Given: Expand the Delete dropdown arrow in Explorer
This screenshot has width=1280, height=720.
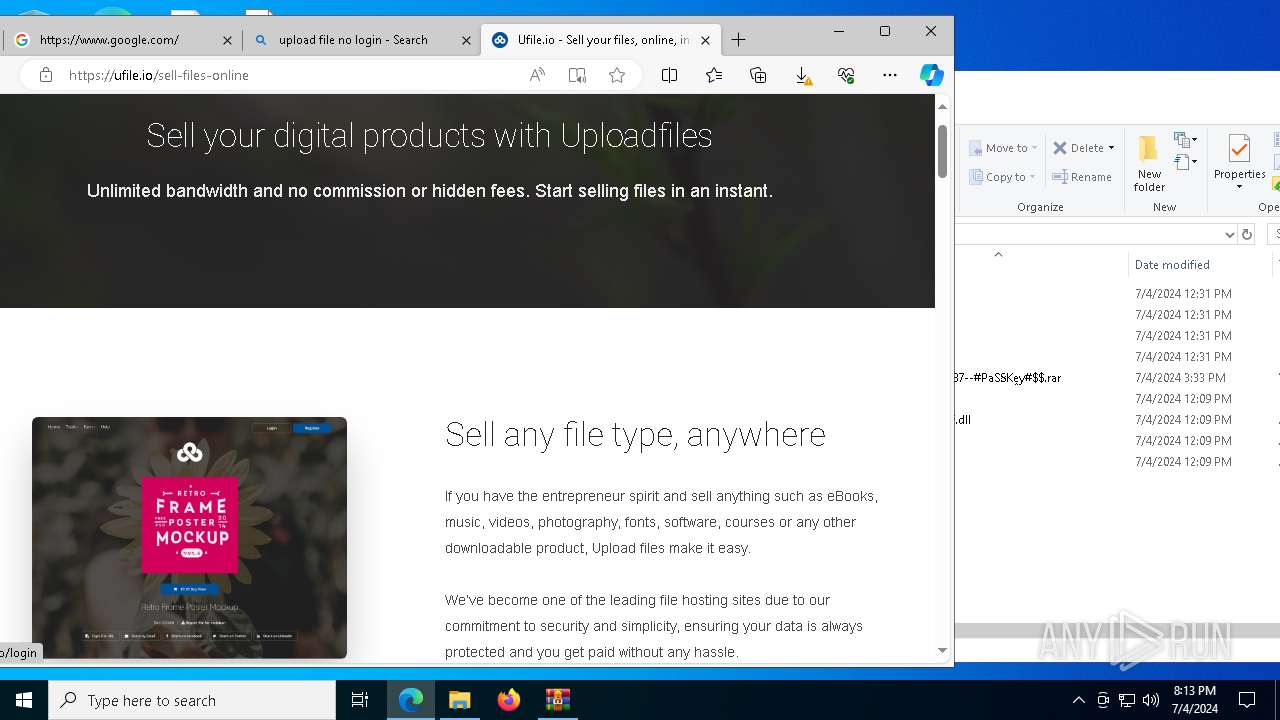Looking at the screenshot, I should click(1111, 148).
